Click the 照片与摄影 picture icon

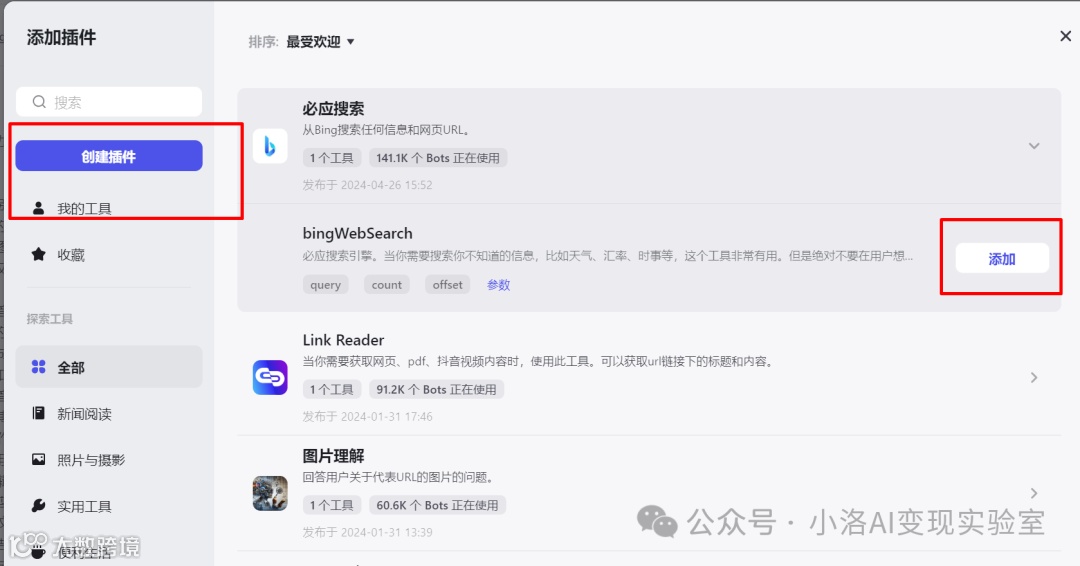click(39, 459)
